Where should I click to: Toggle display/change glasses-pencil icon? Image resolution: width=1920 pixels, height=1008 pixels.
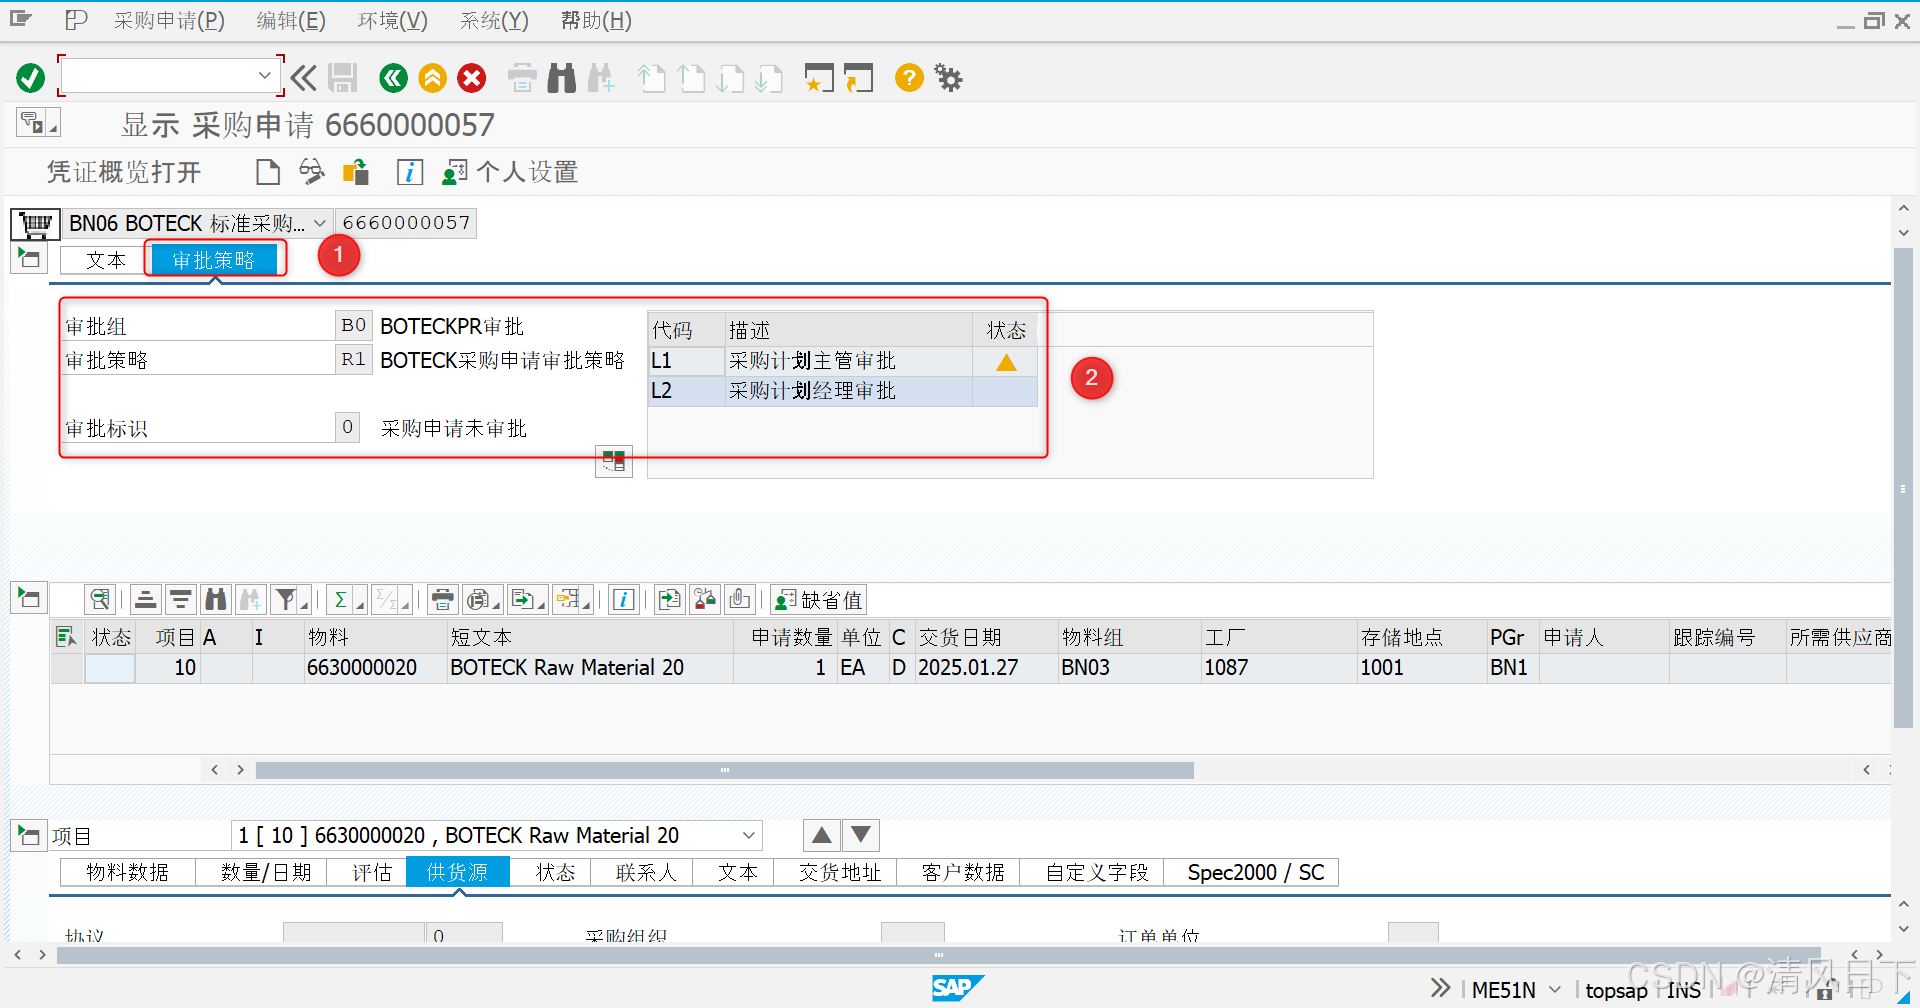click(x=312, y=172)
